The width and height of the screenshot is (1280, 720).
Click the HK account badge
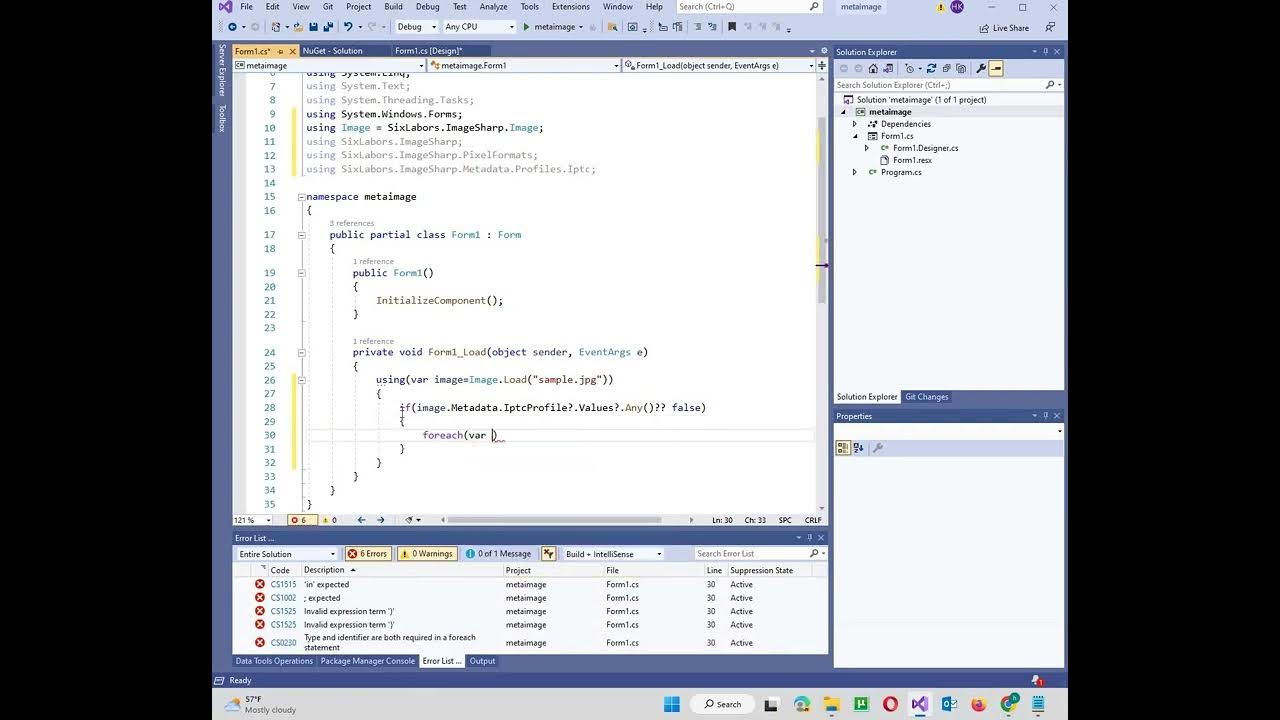coord(957,7)
